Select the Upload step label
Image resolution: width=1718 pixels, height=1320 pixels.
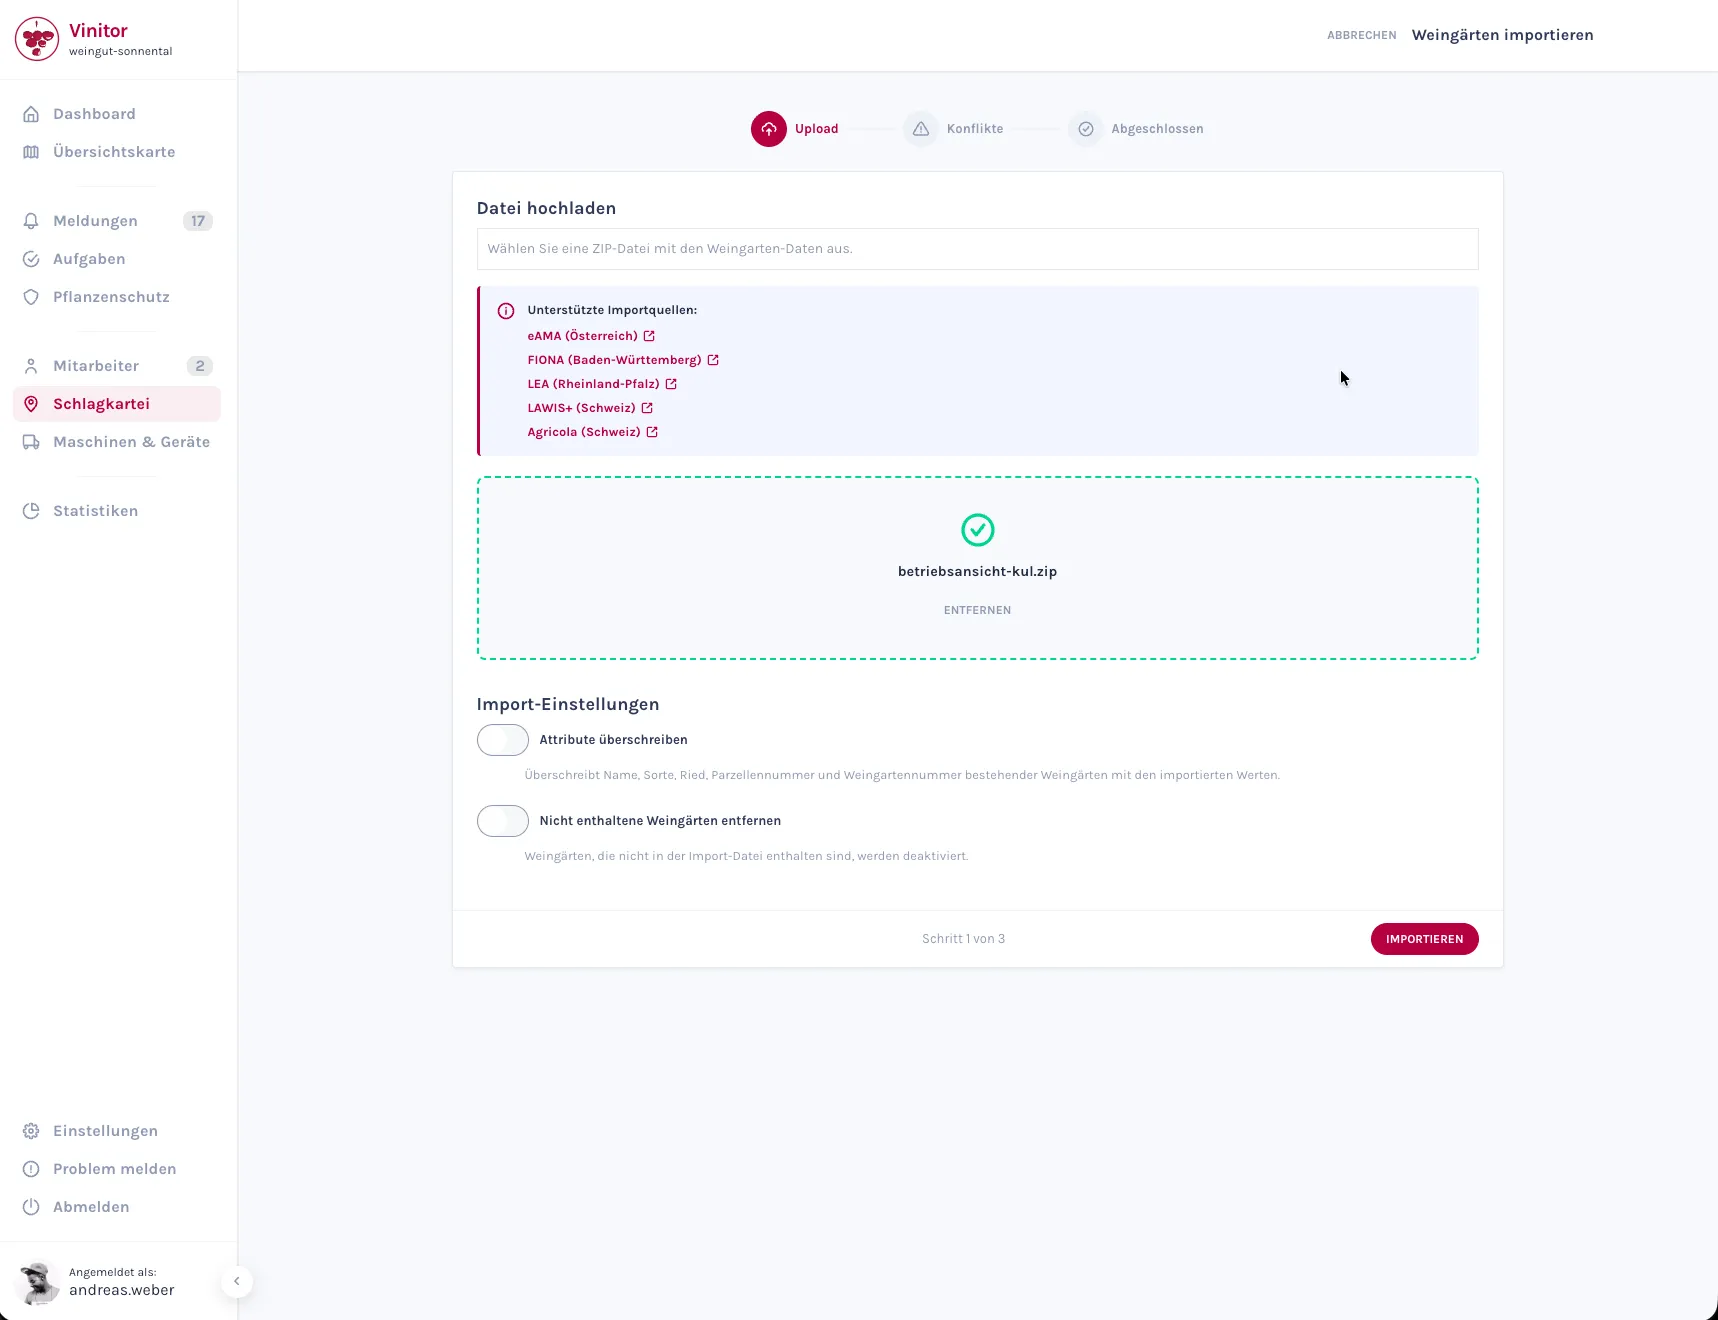(x=816, y=129)
